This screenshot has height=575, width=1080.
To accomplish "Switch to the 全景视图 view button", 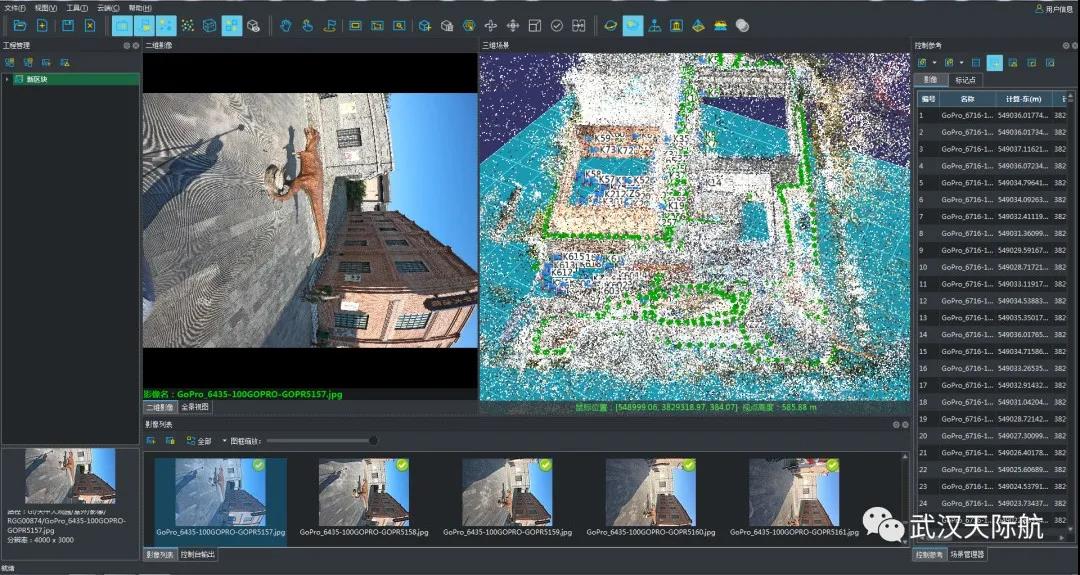I will click(x=195, y=407).
